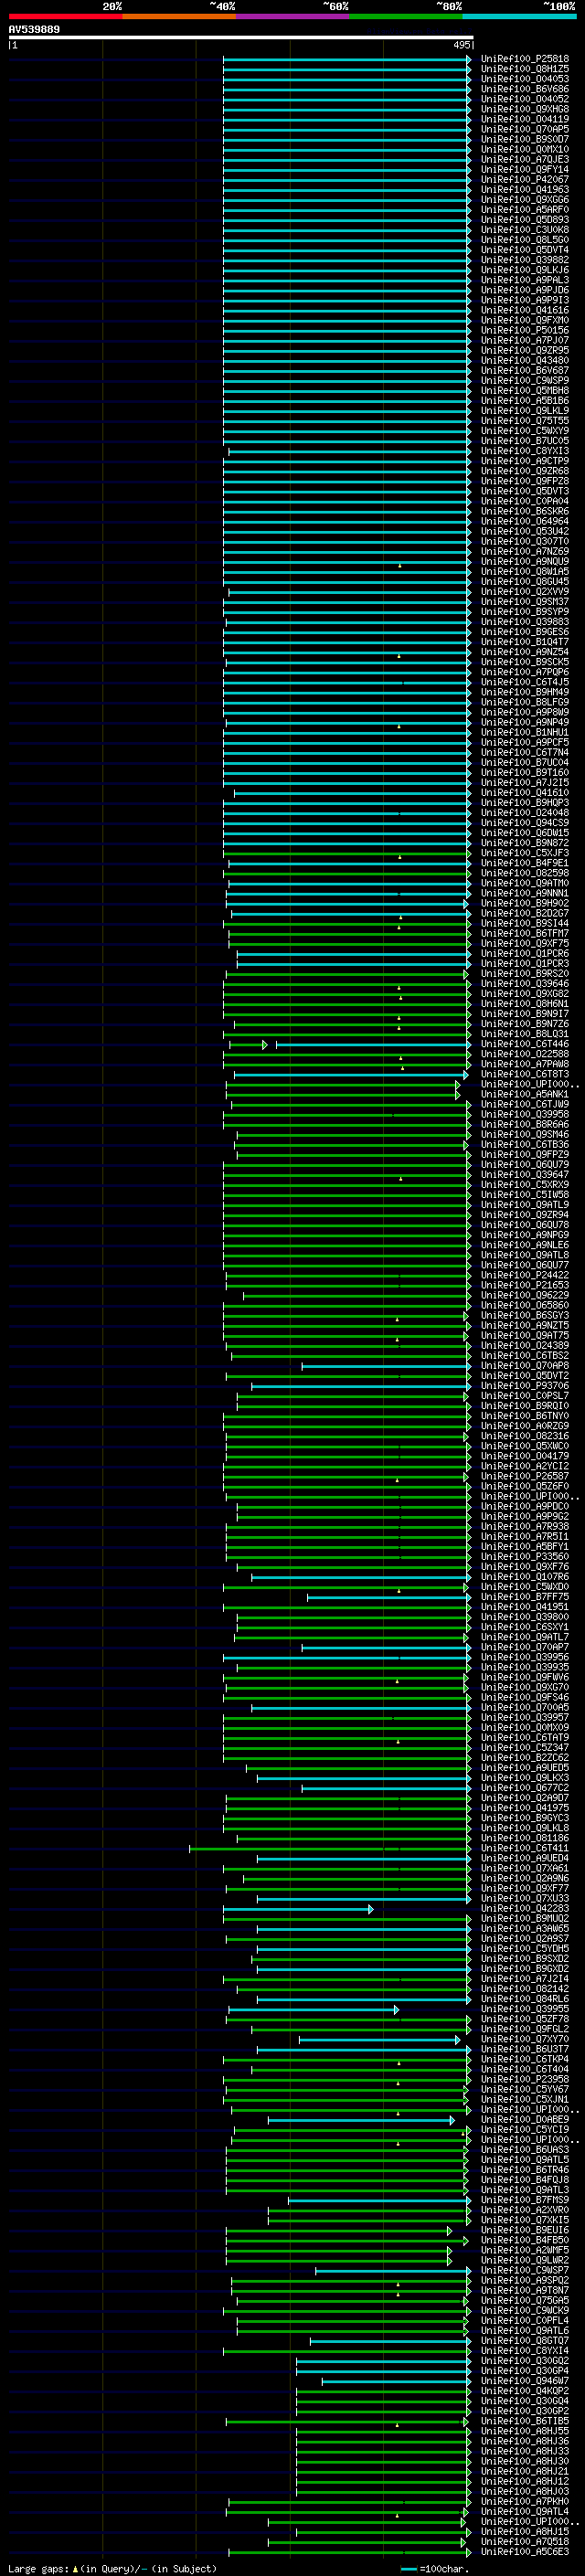The height and width of the screenshot is (2576, 585).
Task: Open hit UniRef100_Q70AP5
Action: (525, 129)
